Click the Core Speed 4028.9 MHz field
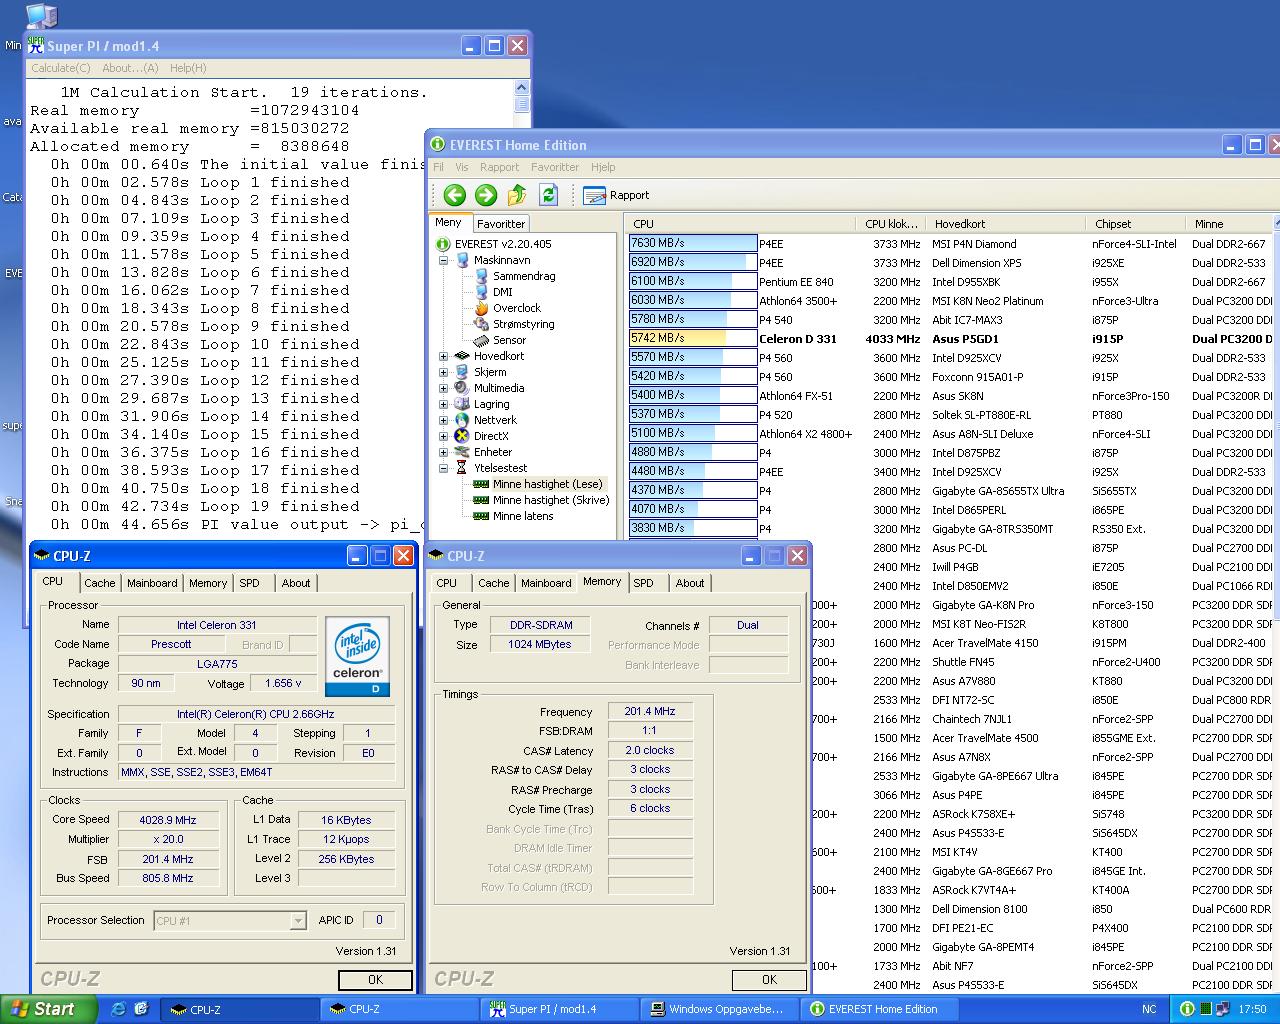1280x1024 pixels. click(168, 820)
